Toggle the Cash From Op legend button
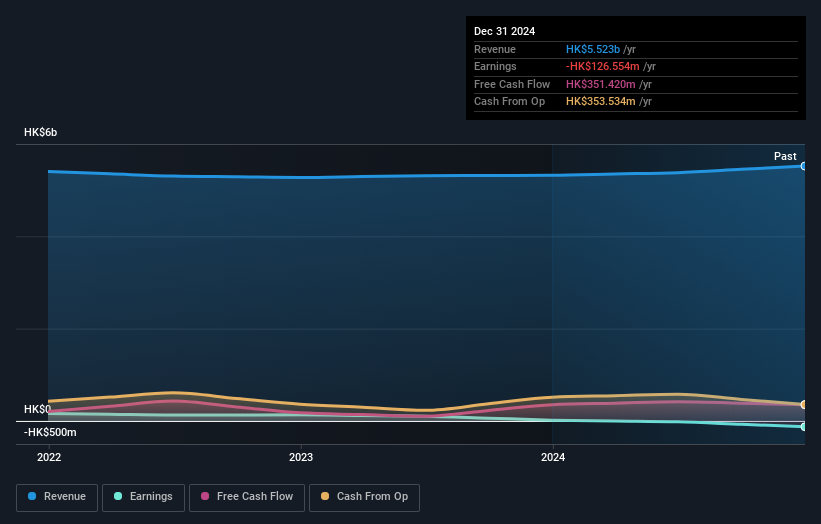The height and width of the screenshot is (524, 821). coord(364,497)
